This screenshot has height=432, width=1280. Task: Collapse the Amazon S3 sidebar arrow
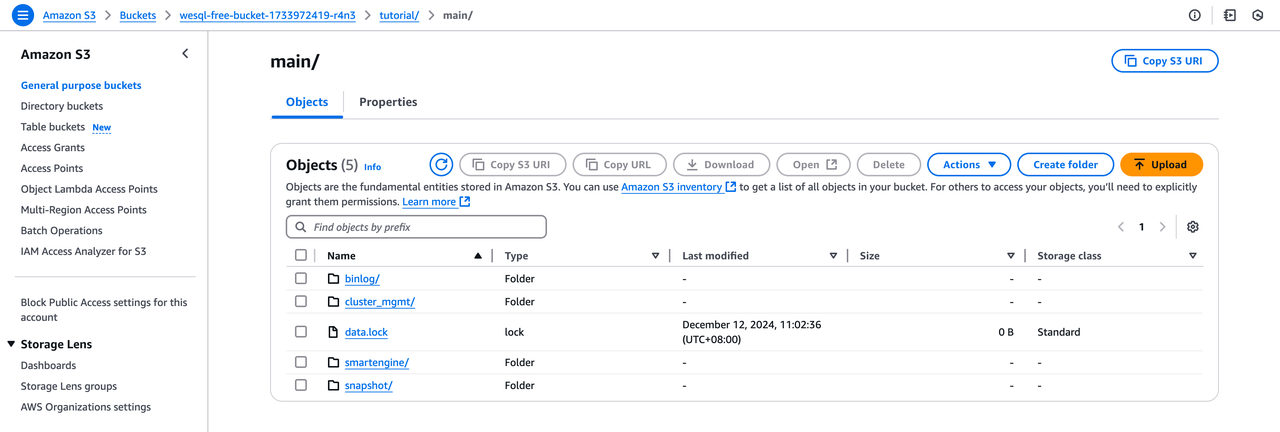[x=185, y=54]
